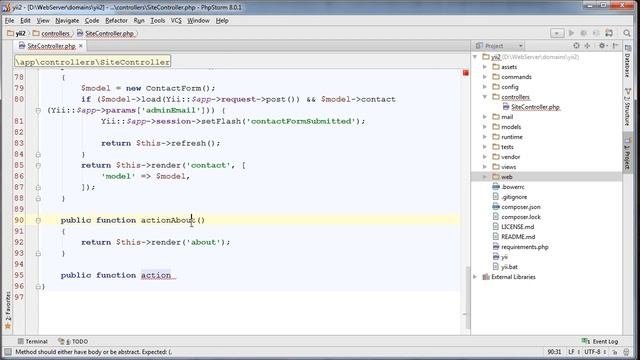Open the VCS menu
The width and height of the screenshot is (640, 360).
click(176, 20)
